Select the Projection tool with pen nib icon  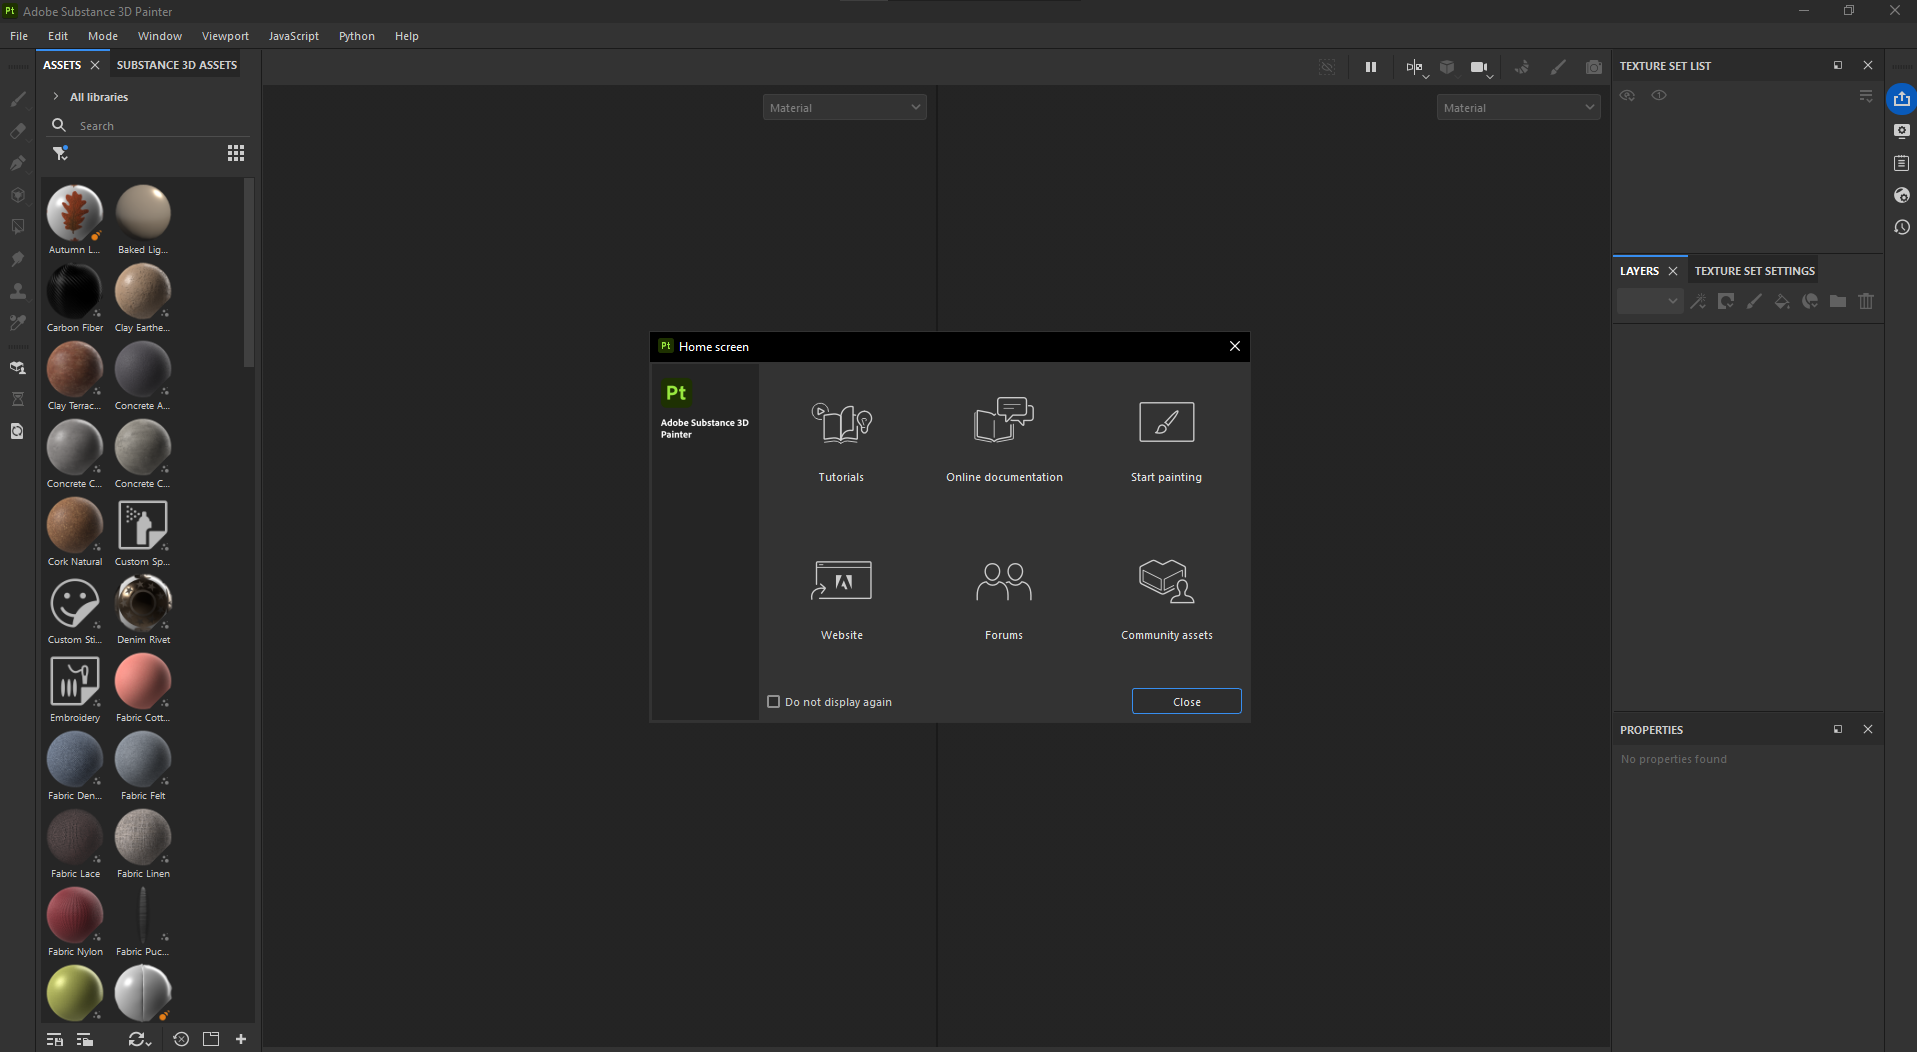coord(17,163)
